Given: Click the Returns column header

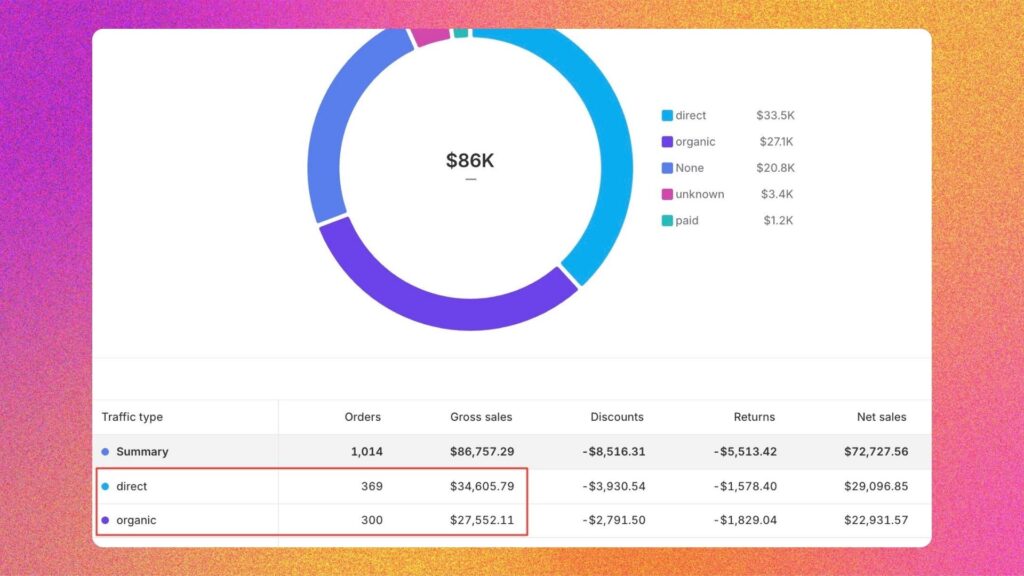Looking at the screenshot, I should tap(752, 417).
